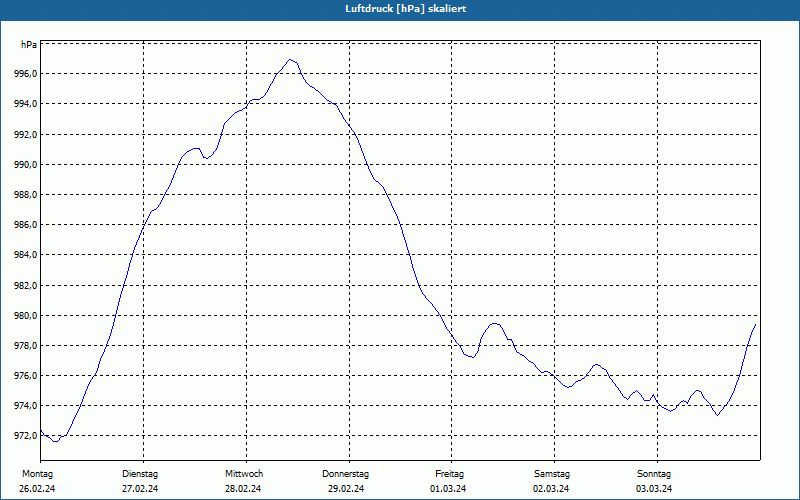Click the date 28.02.24

pos(243,489)
